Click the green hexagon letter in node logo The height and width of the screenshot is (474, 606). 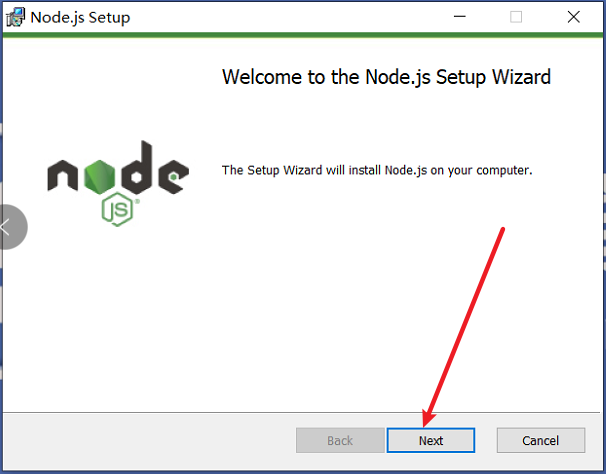pyautogui.click(x=100, y=177)
